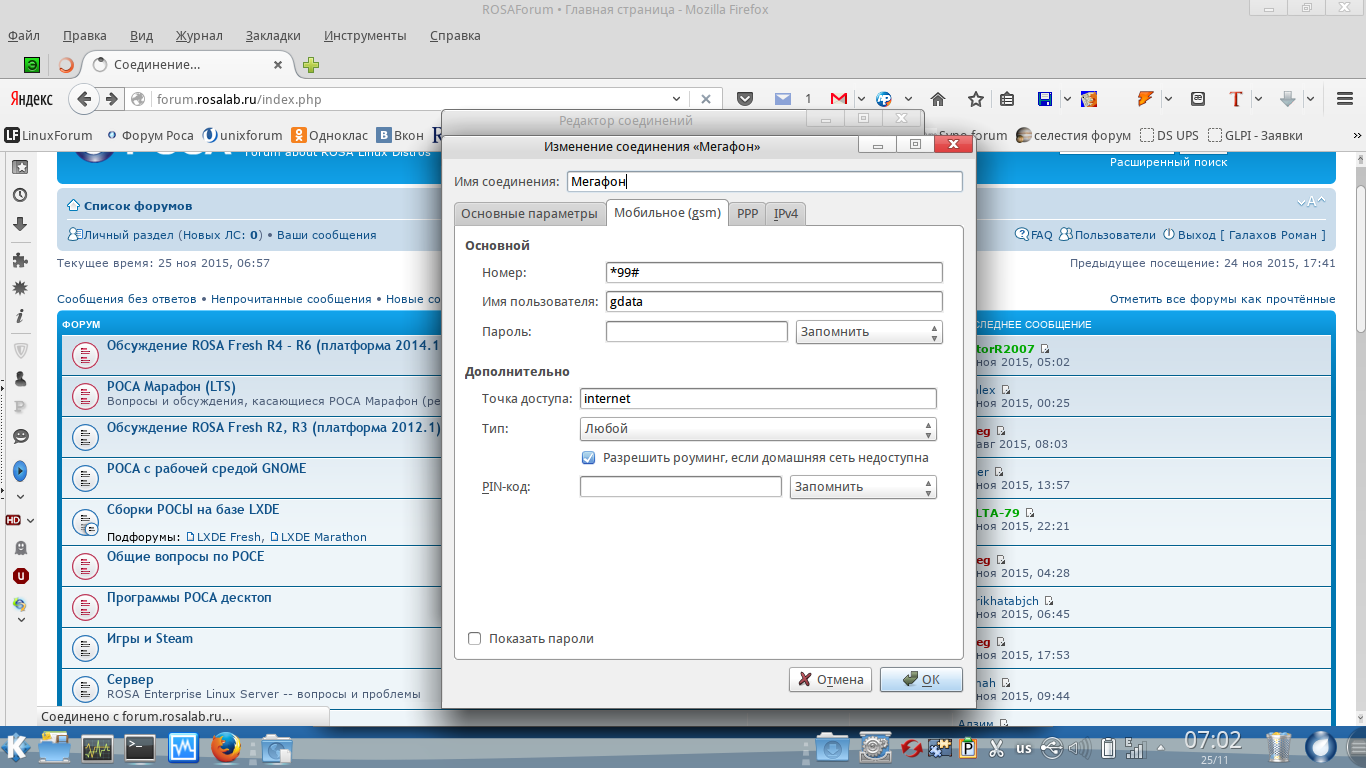This screenshot has width=1366, height=768.
Task: Follow Отметить все форумы как прочтённые link
Action: pyautogui.click(x=1222, y=299)
